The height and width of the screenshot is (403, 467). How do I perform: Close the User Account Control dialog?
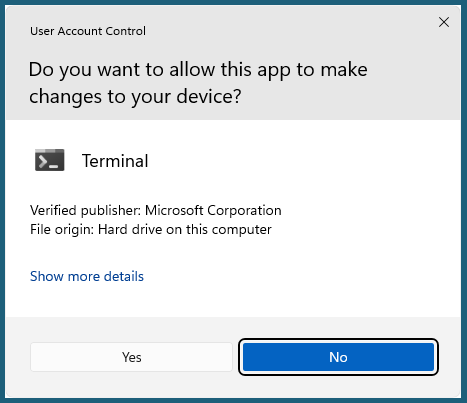(x=444, y=22)
